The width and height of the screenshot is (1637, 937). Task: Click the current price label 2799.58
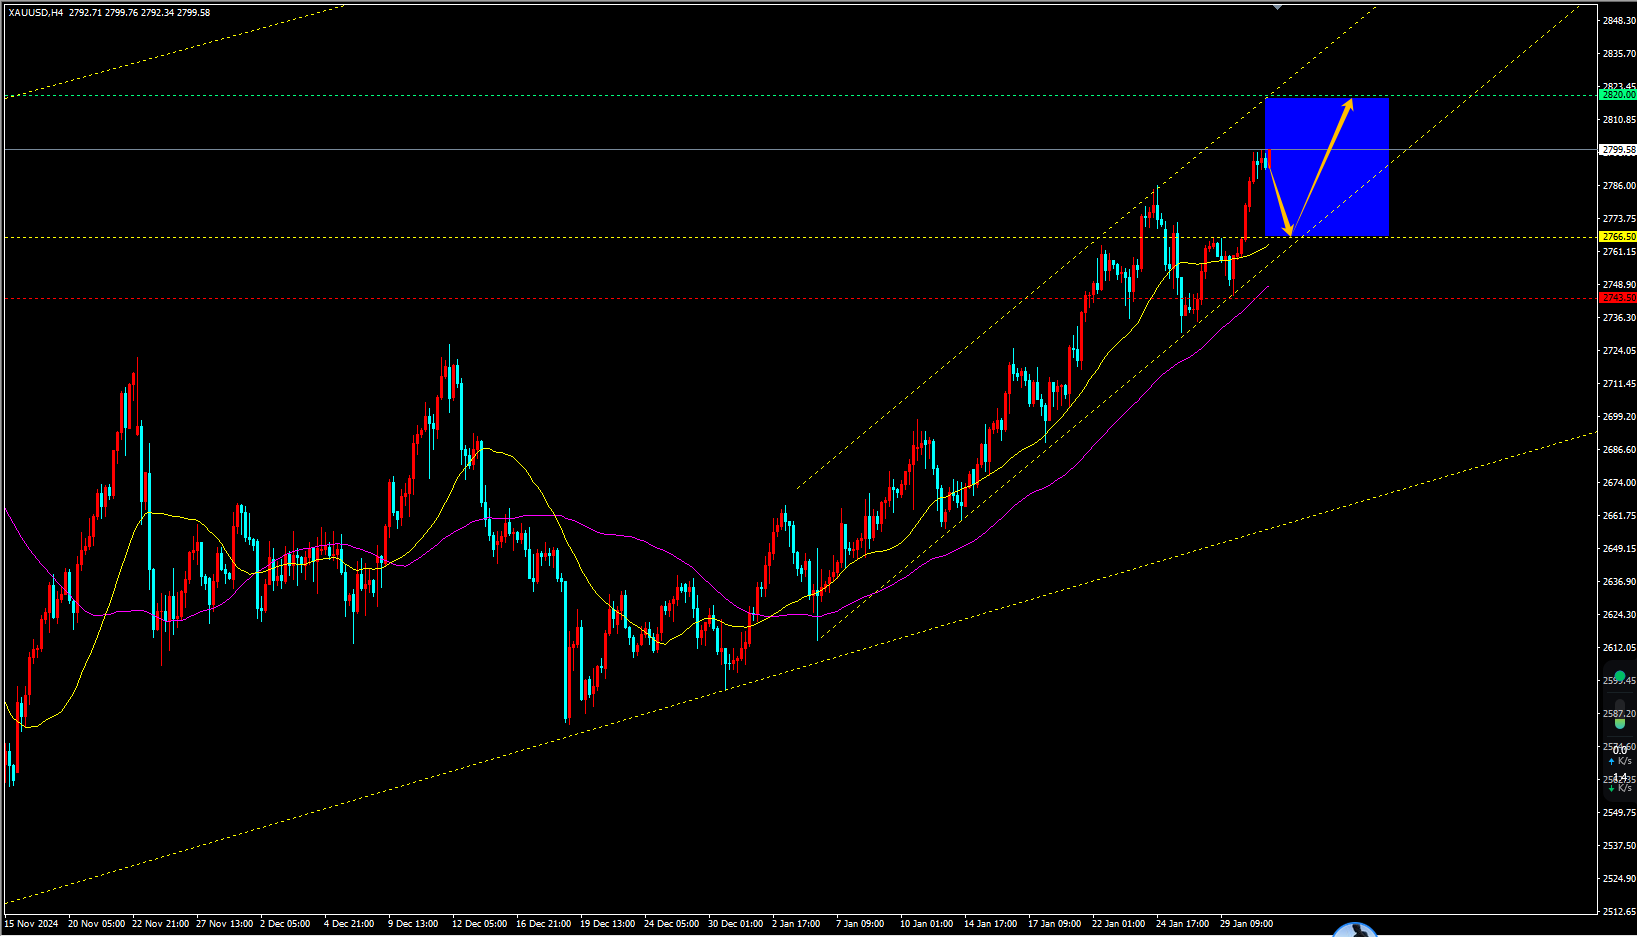point(1618,150)
